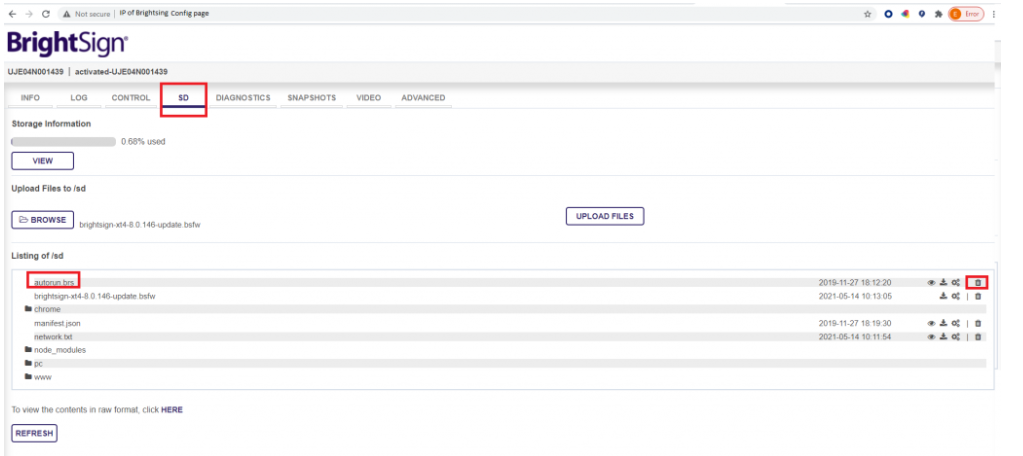Delete the brightsign-xt4-8.0.146-update.bsfw file
Screen dimensions: 1023x456
tap(977, 296)
